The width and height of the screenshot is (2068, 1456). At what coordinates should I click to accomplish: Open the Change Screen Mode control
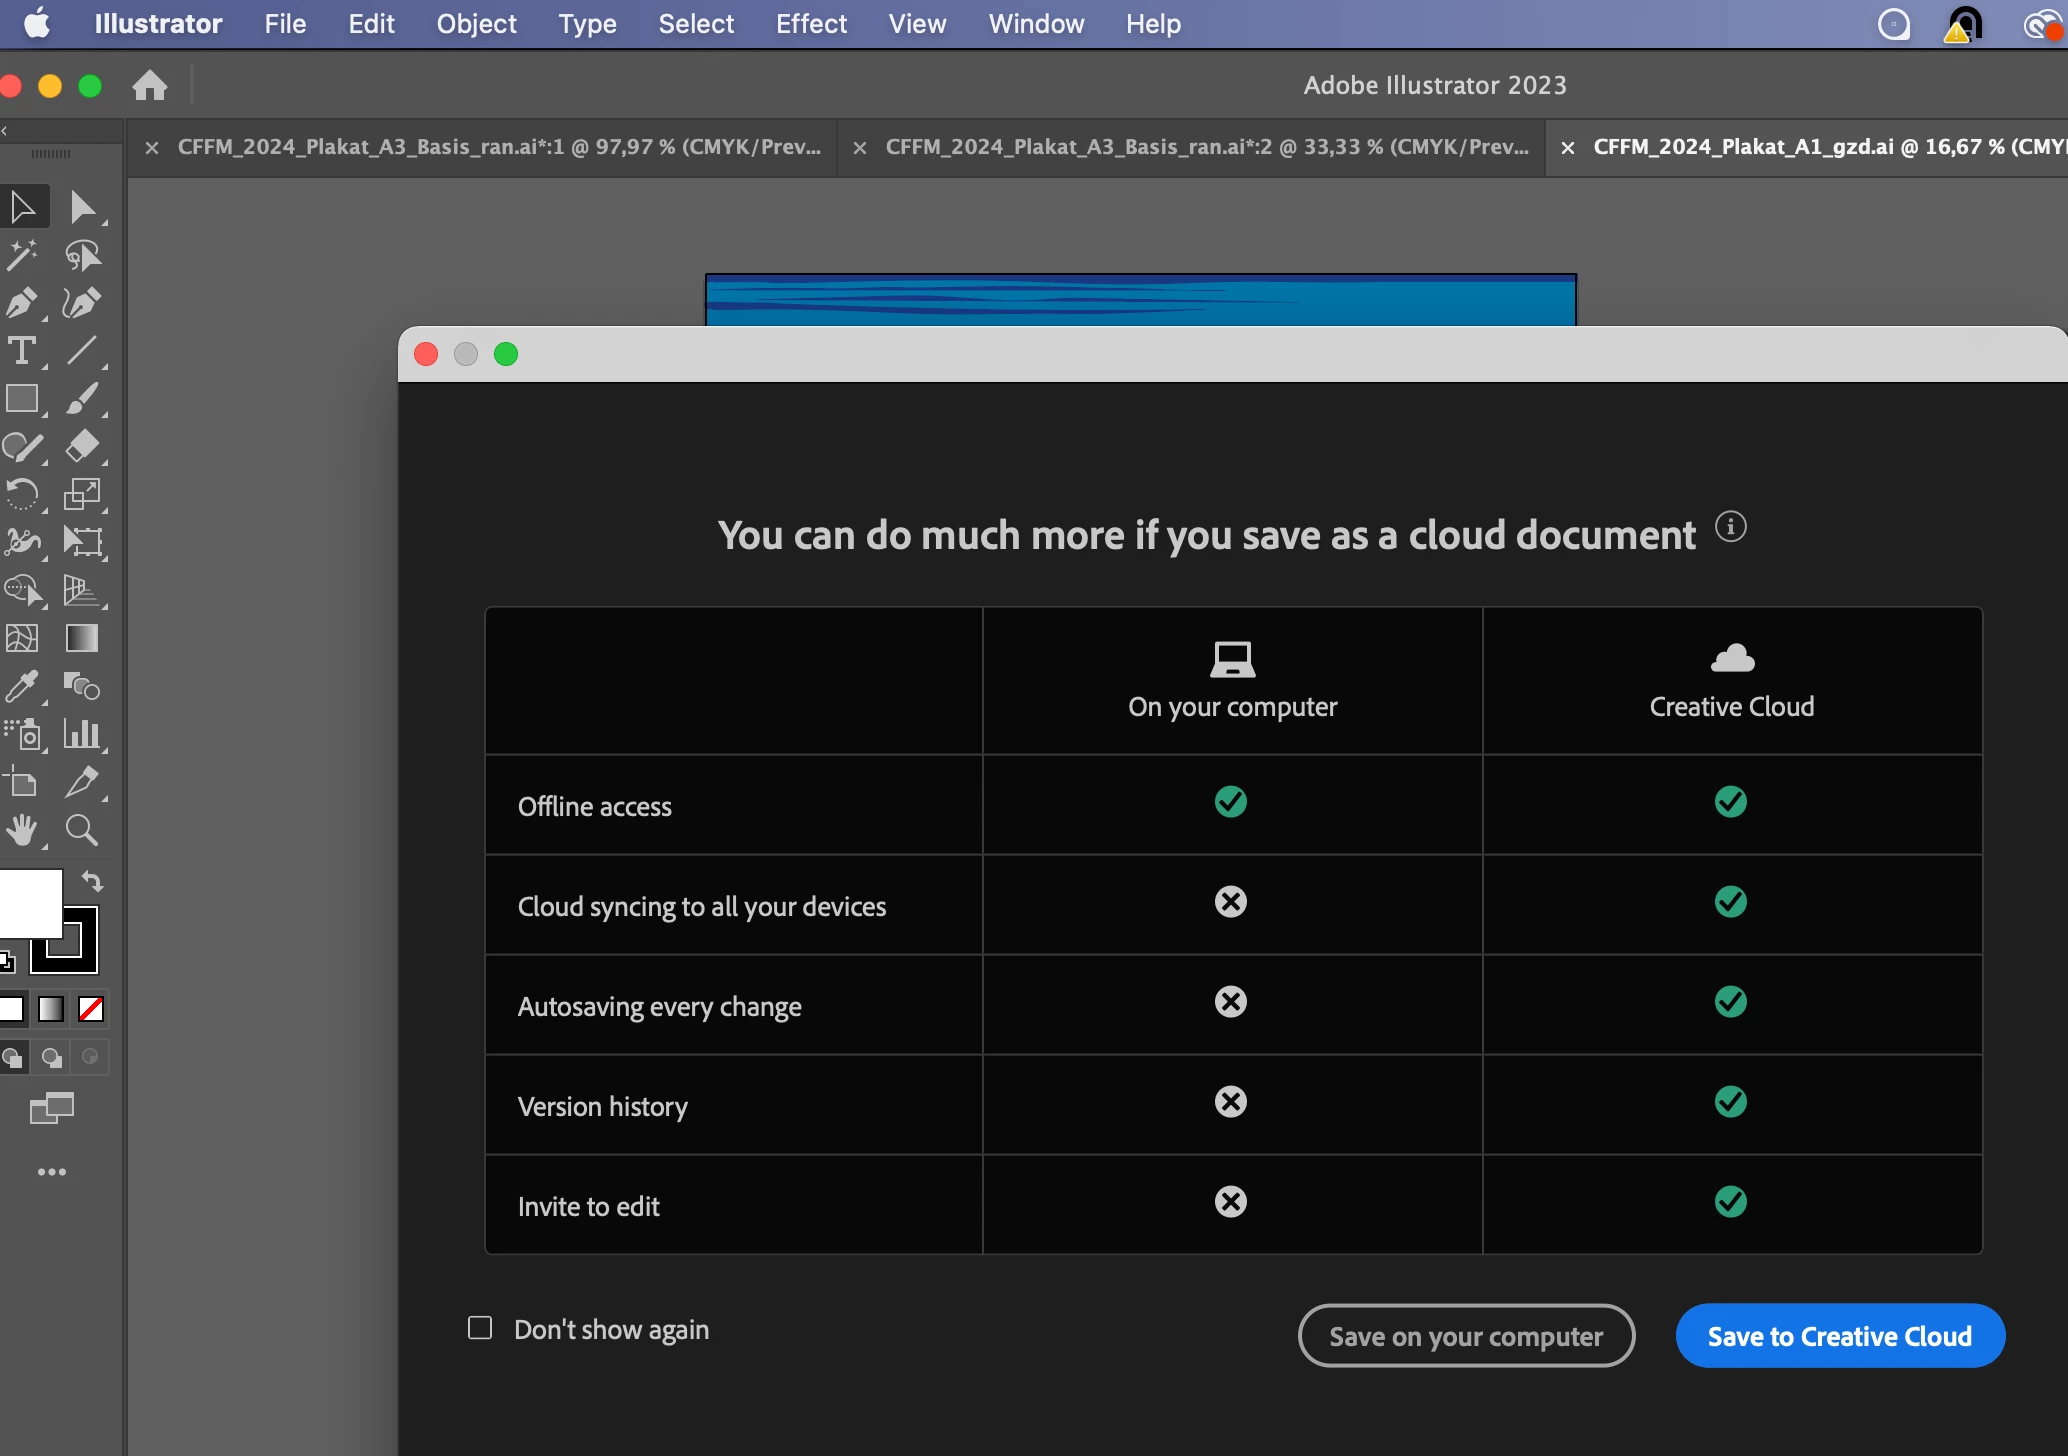point(52,1108)
